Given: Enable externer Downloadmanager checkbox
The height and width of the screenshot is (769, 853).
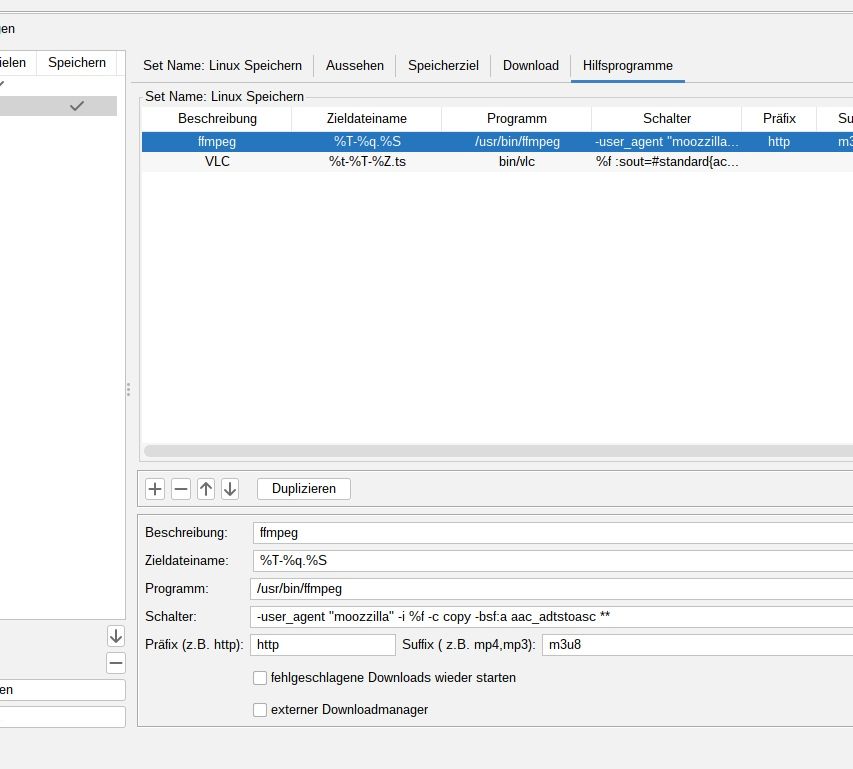Looking at the screenshot, I should point(260,710).
